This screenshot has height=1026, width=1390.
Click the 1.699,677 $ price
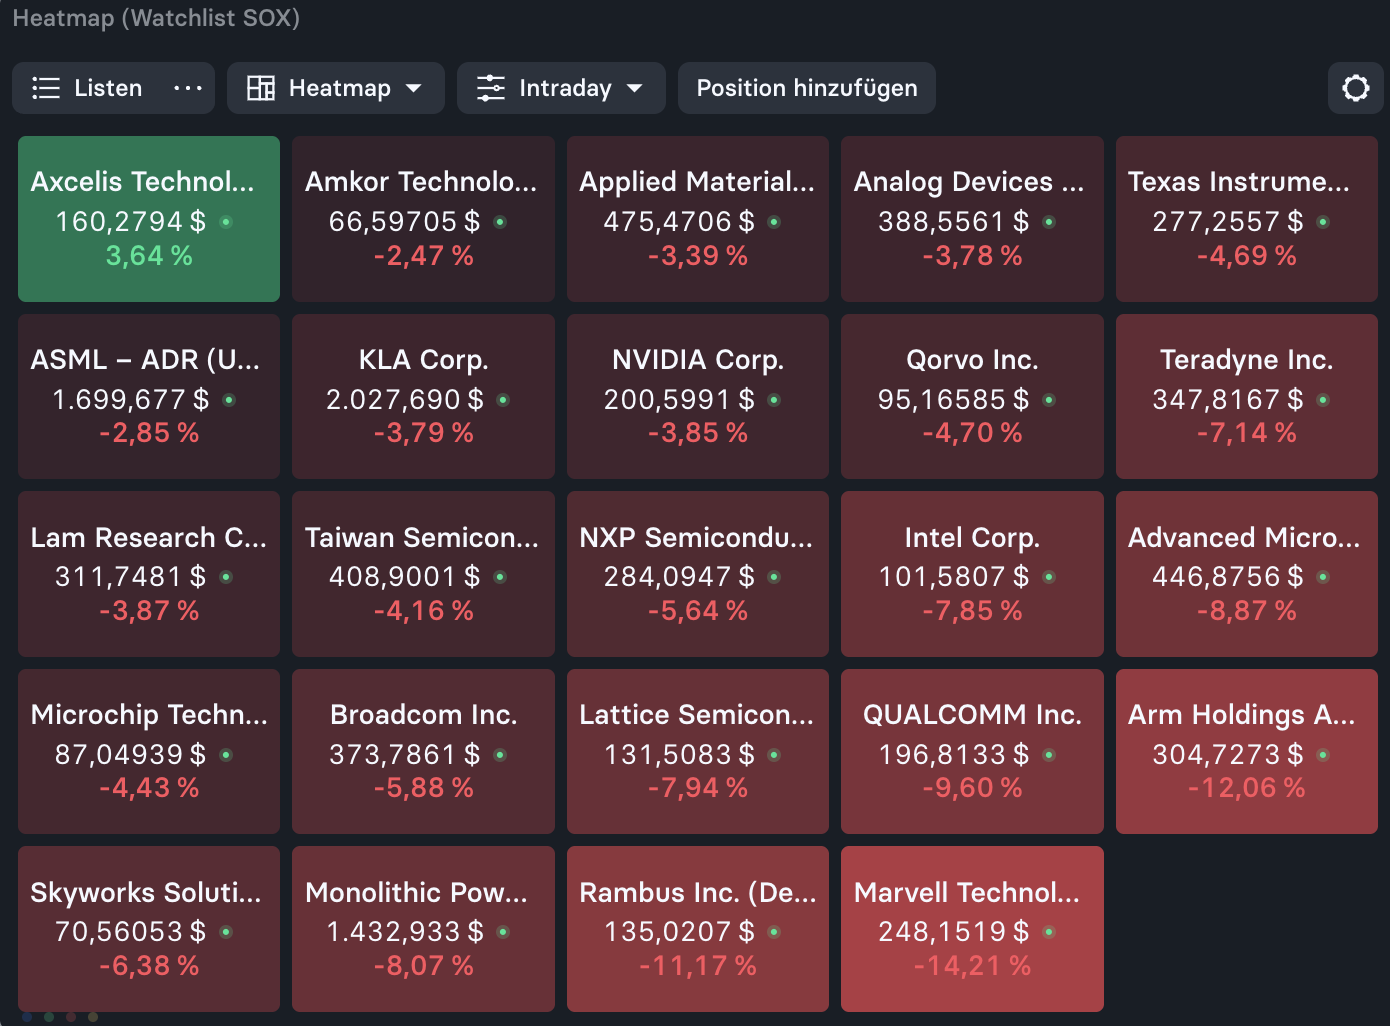coord(130,400)
